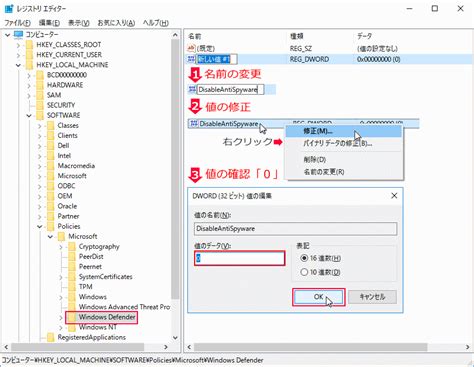Click the Macromedia folder icon
The height and width of the screenshot is (367, 474).
51,166
